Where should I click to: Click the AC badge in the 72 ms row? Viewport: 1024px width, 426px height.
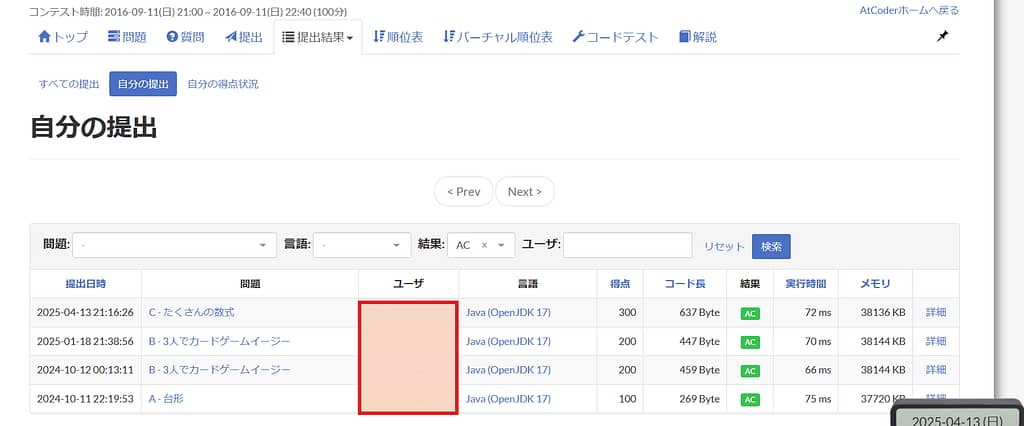click(750, 313)
